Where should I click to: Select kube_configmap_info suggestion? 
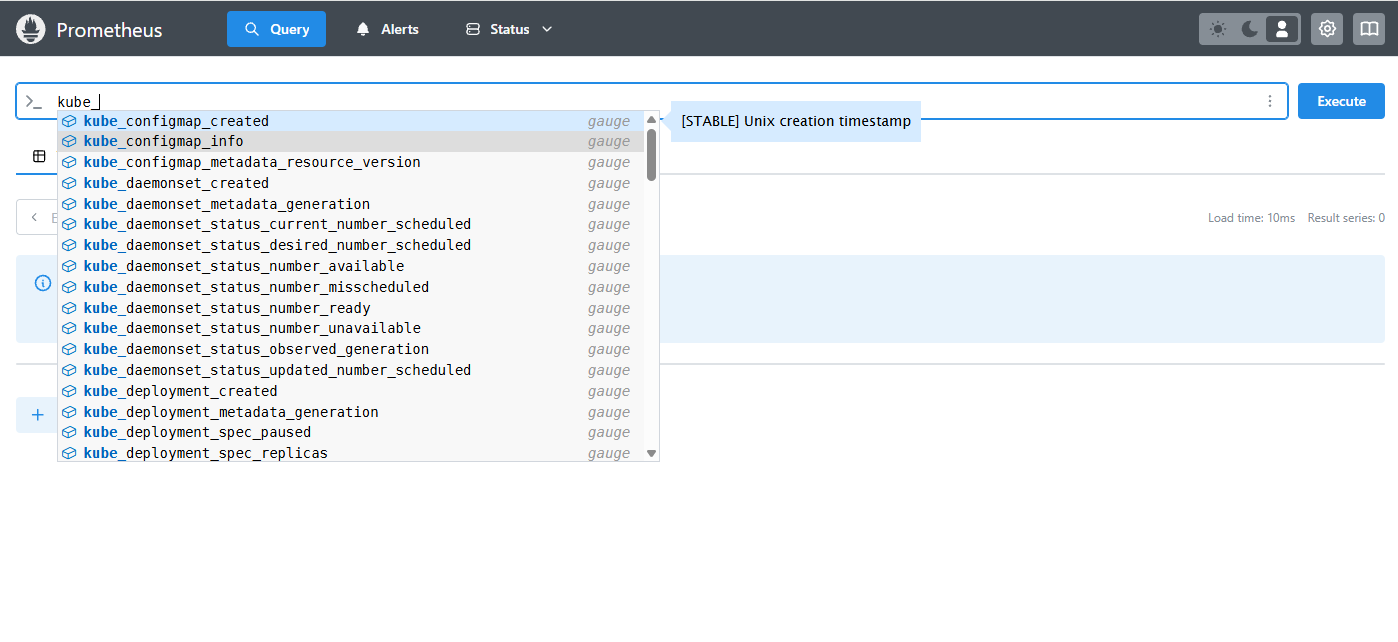(163, 141)
